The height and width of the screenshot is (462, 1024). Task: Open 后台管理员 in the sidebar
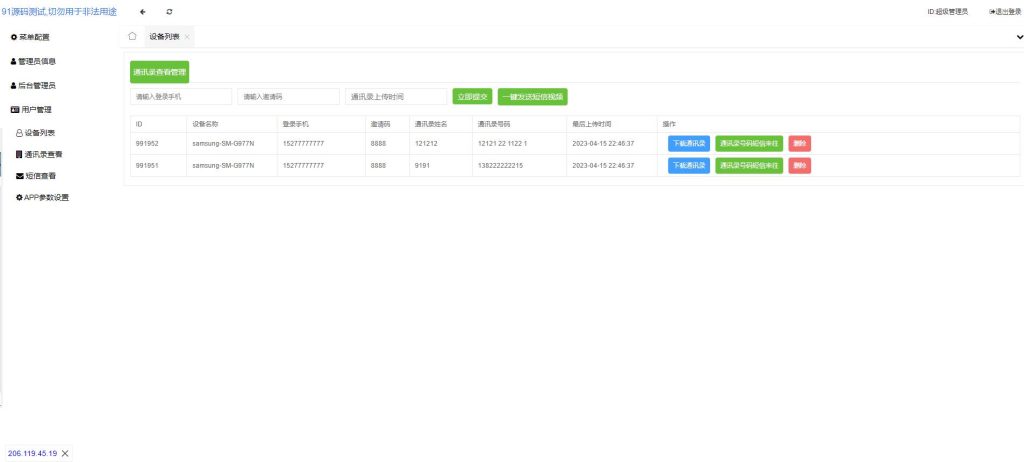33,86
